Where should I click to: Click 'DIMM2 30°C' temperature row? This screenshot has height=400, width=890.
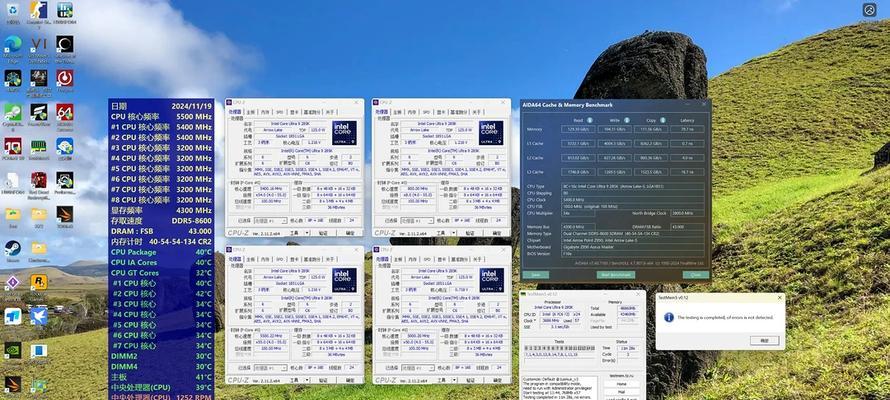click(x=161, y=356)
